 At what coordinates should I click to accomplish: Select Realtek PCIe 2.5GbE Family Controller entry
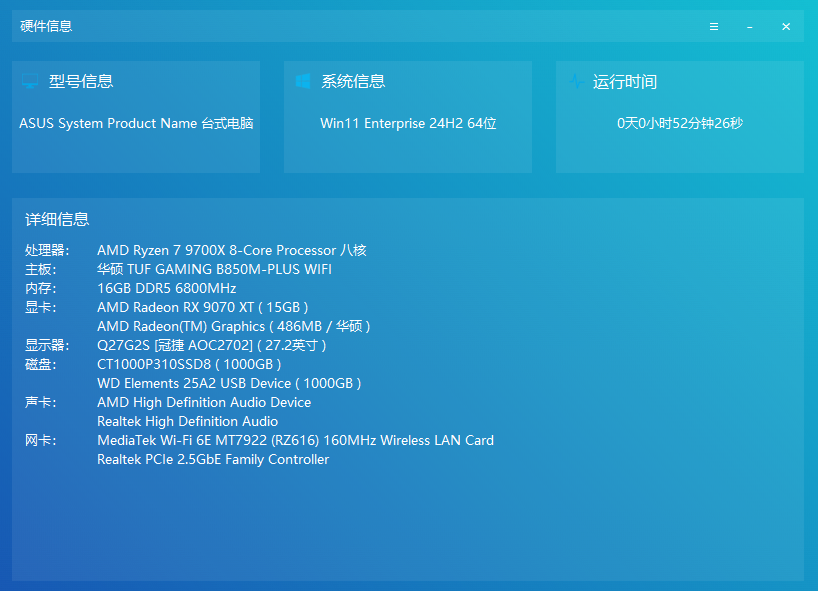[x=213, y=460]
